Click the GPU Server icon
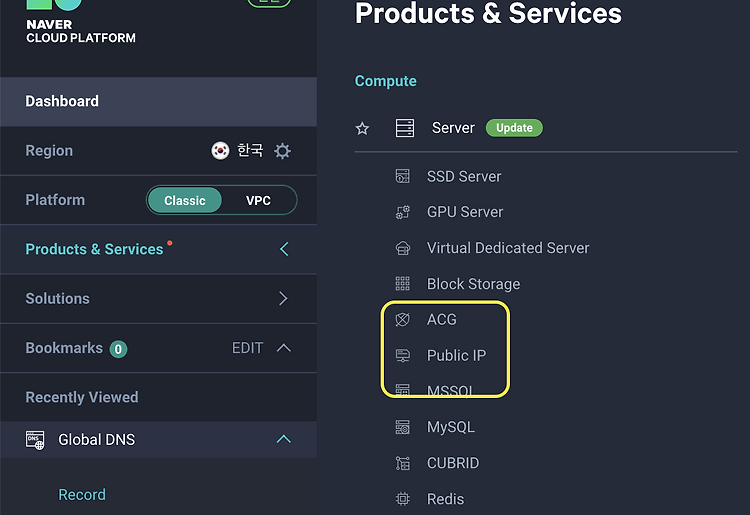This screenshot has width=750, height=515. pyautogui.click(x=402, y=212)
